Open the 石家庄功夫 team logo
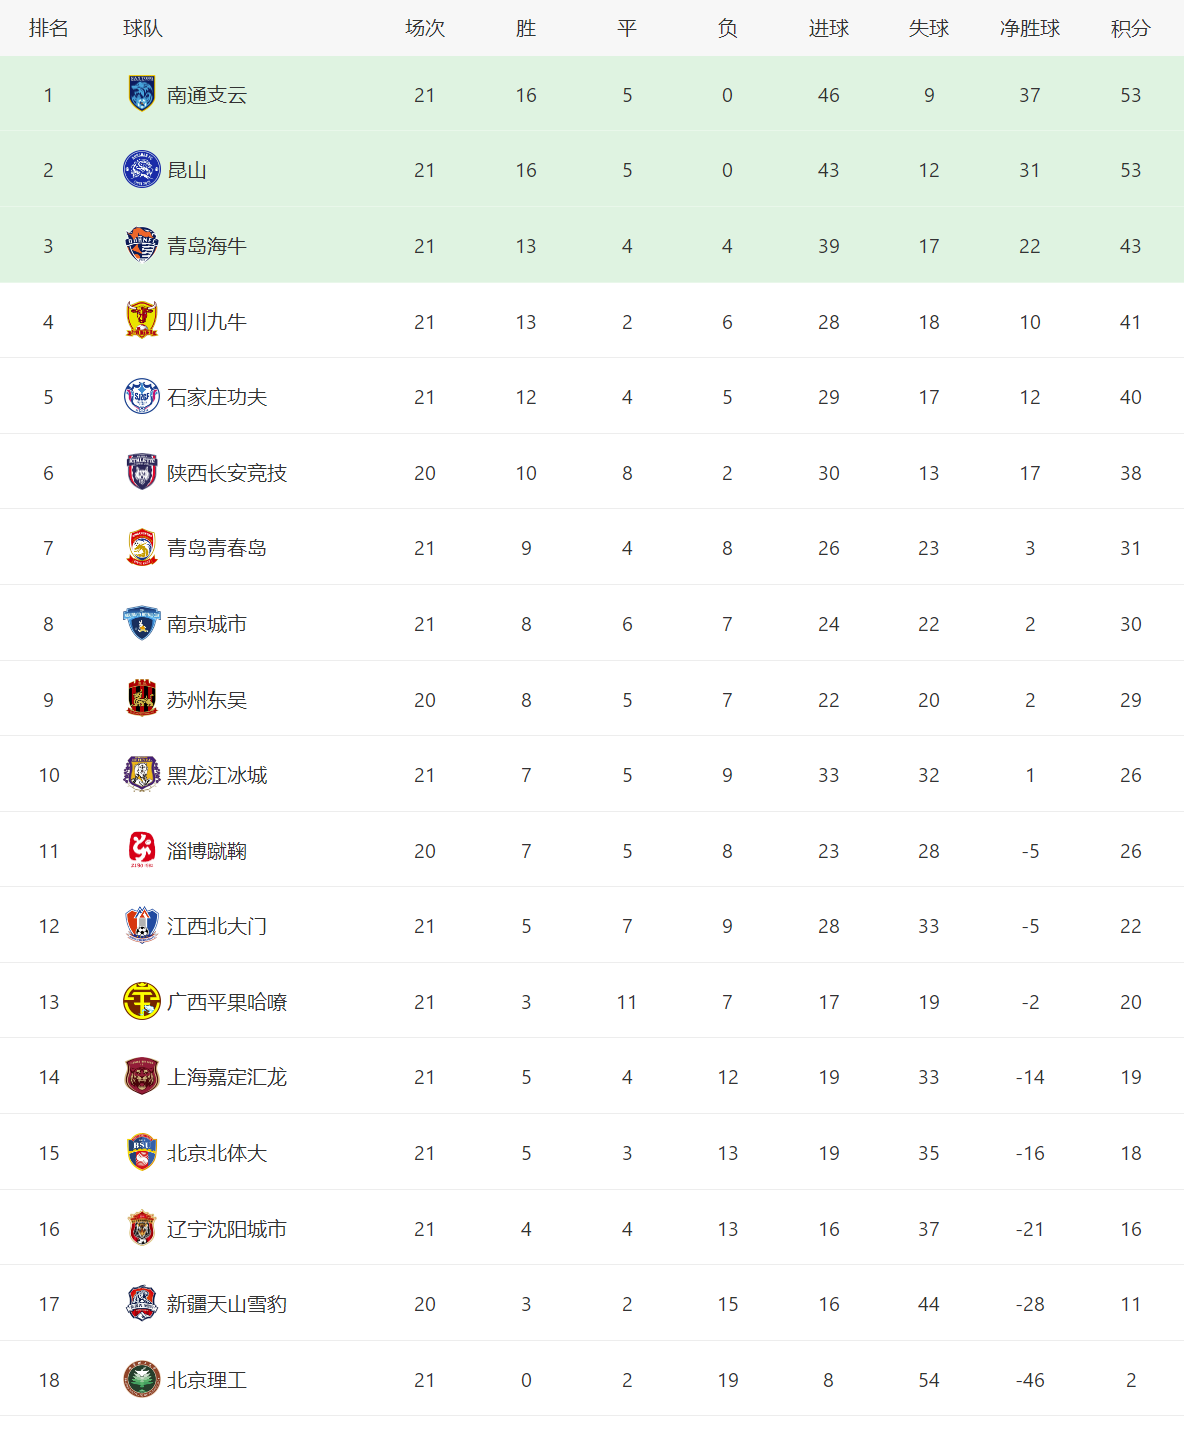Screen dimensions: 1184x1445 pos(142,397)
